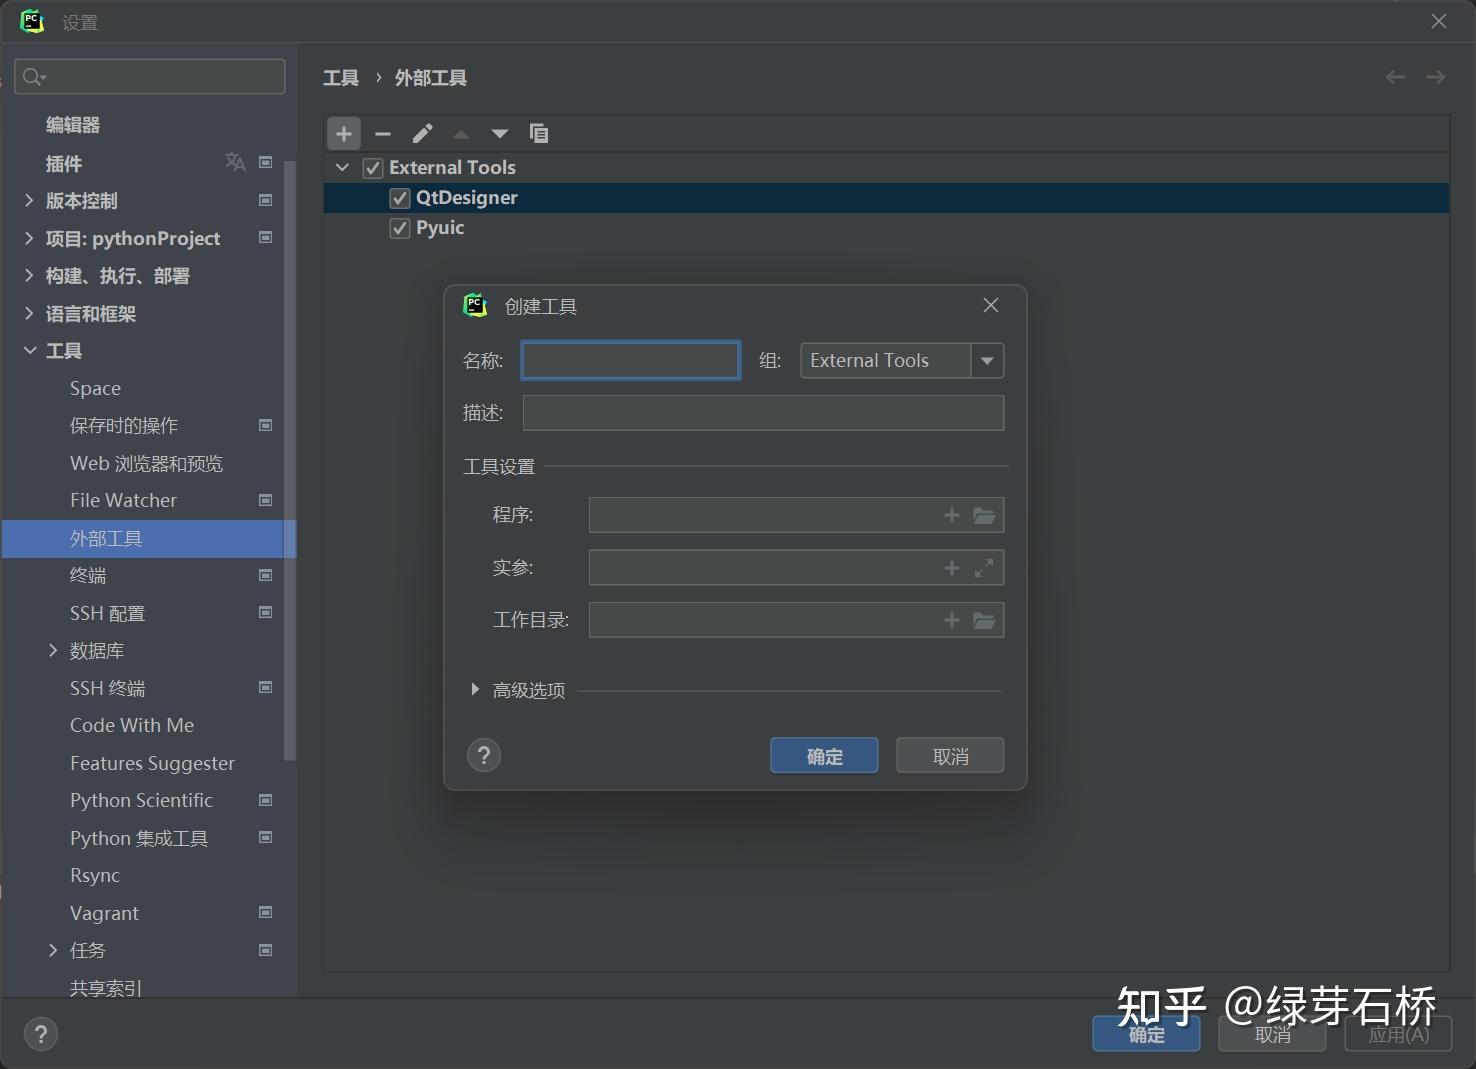The width and height of the screenshot is (1476, 1069).
Task: Expand the 高级选项 section
Action: pos(475,689)
